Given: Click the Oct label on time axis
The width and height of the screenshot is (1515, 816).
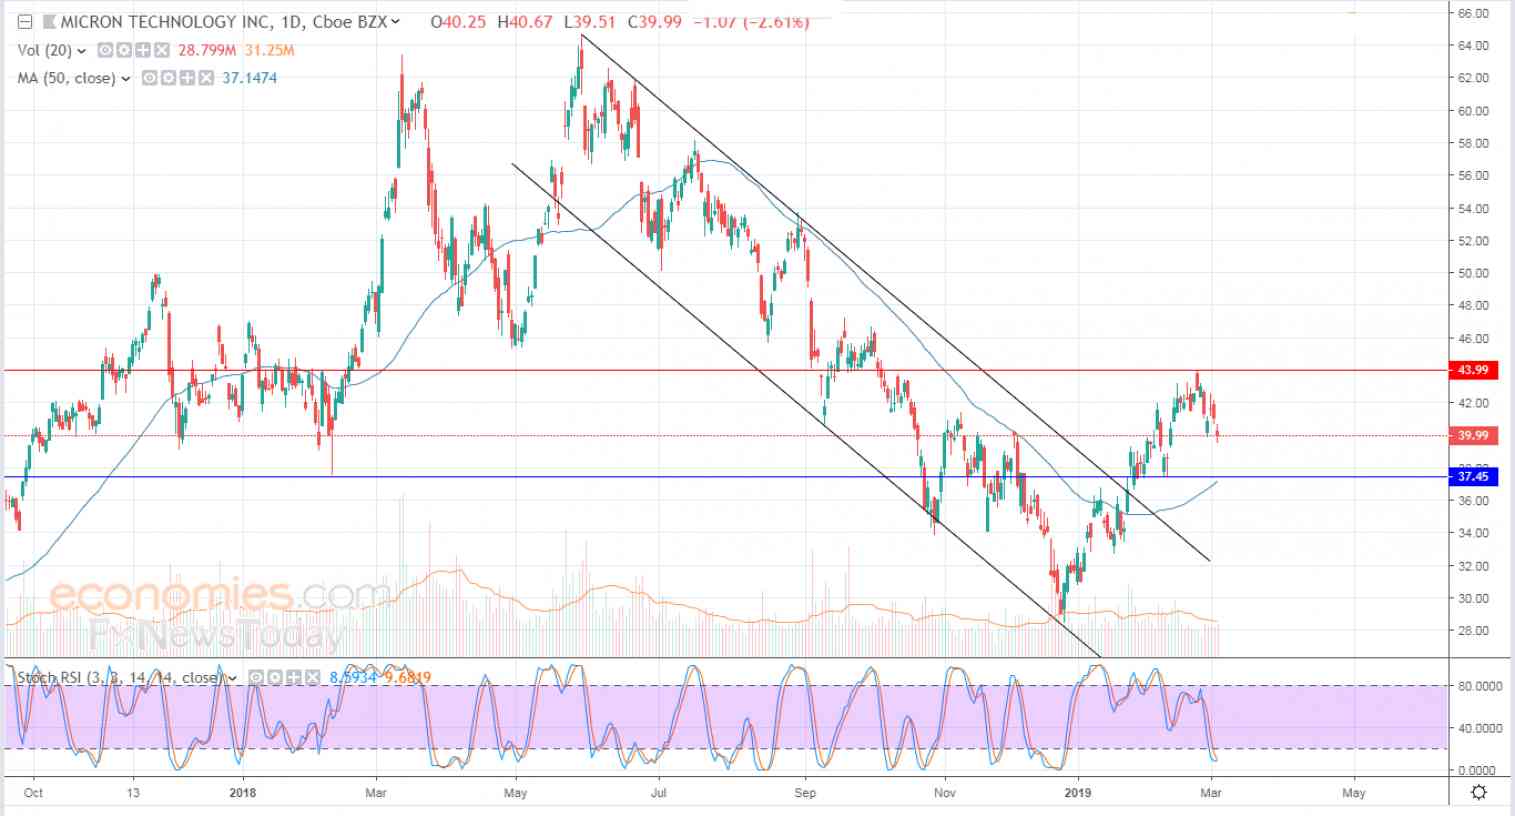Looking at the screenshot, I should (33, 793).
